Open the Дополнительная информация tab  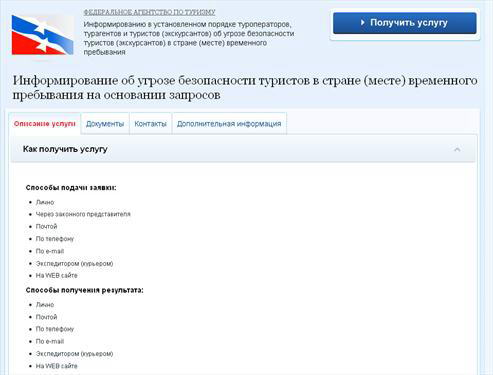click(x=229, y=124)
